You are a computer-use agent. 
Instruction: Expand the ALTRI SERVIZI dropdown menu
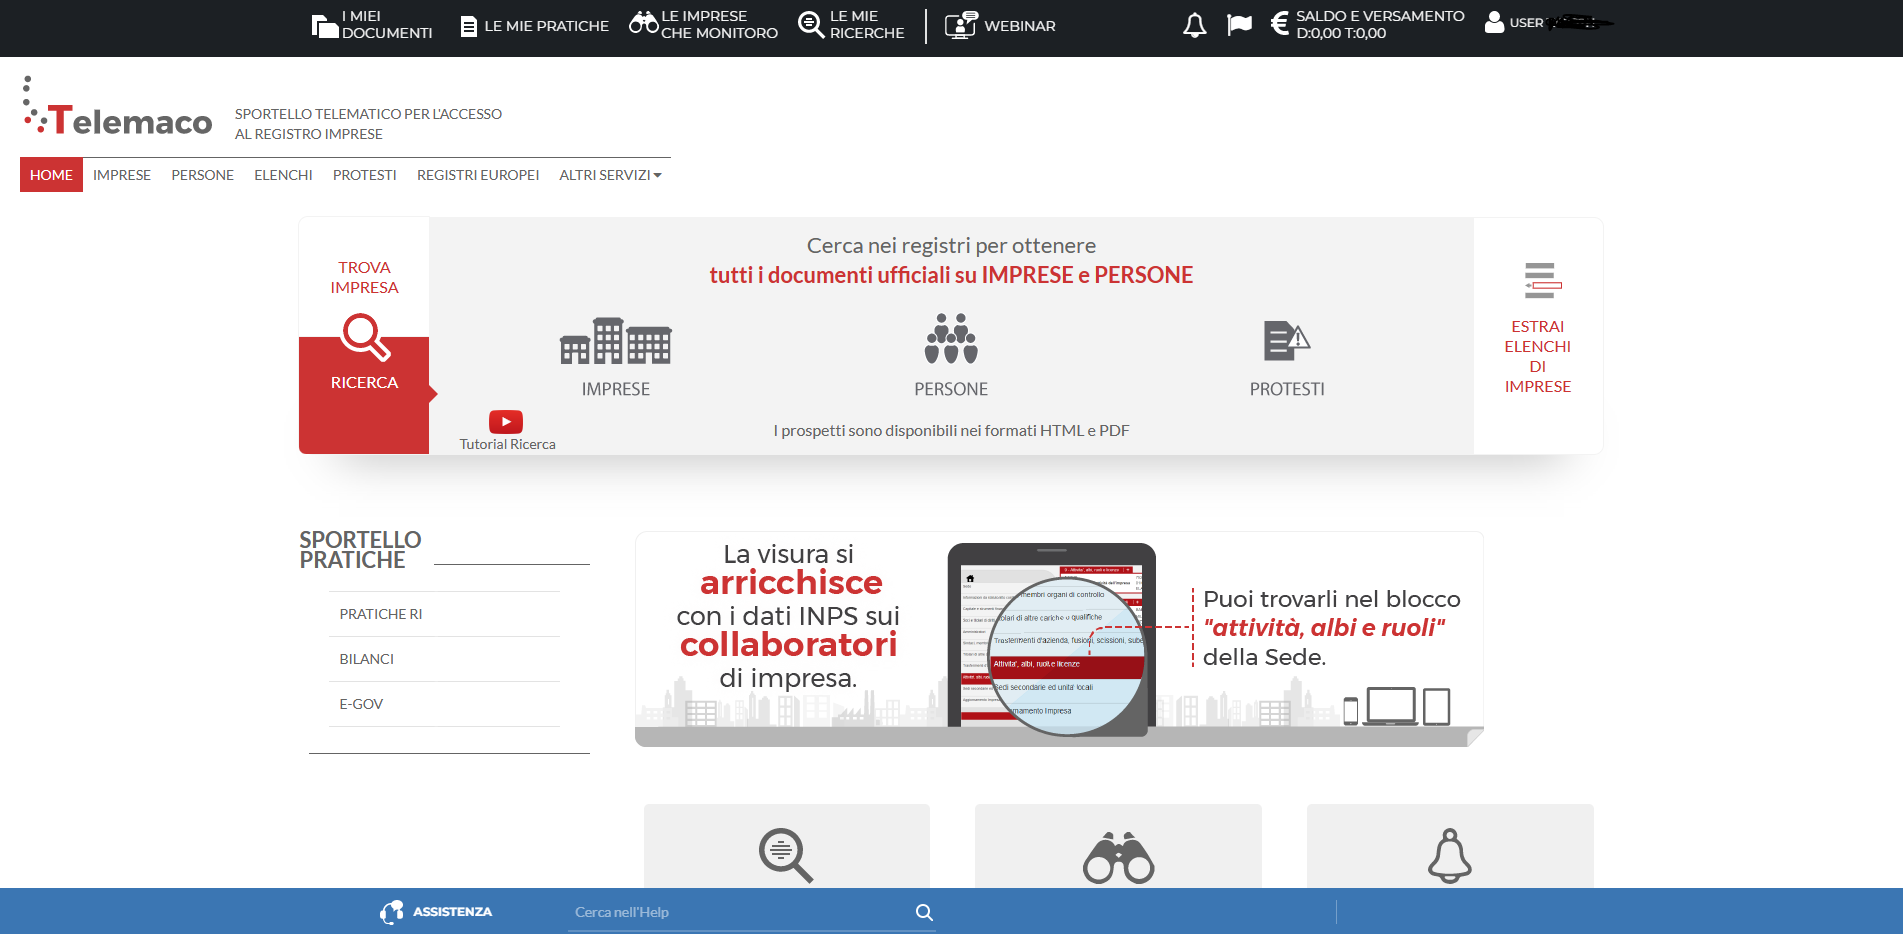pyautogui.click(x=610, y=175)
